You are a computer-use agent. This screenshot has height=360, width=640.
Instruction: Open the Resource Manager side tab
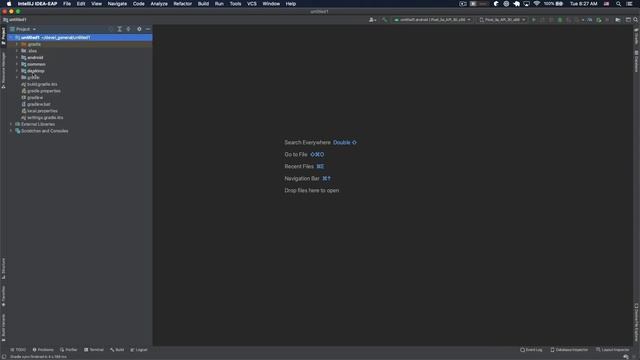click(3, 70)
